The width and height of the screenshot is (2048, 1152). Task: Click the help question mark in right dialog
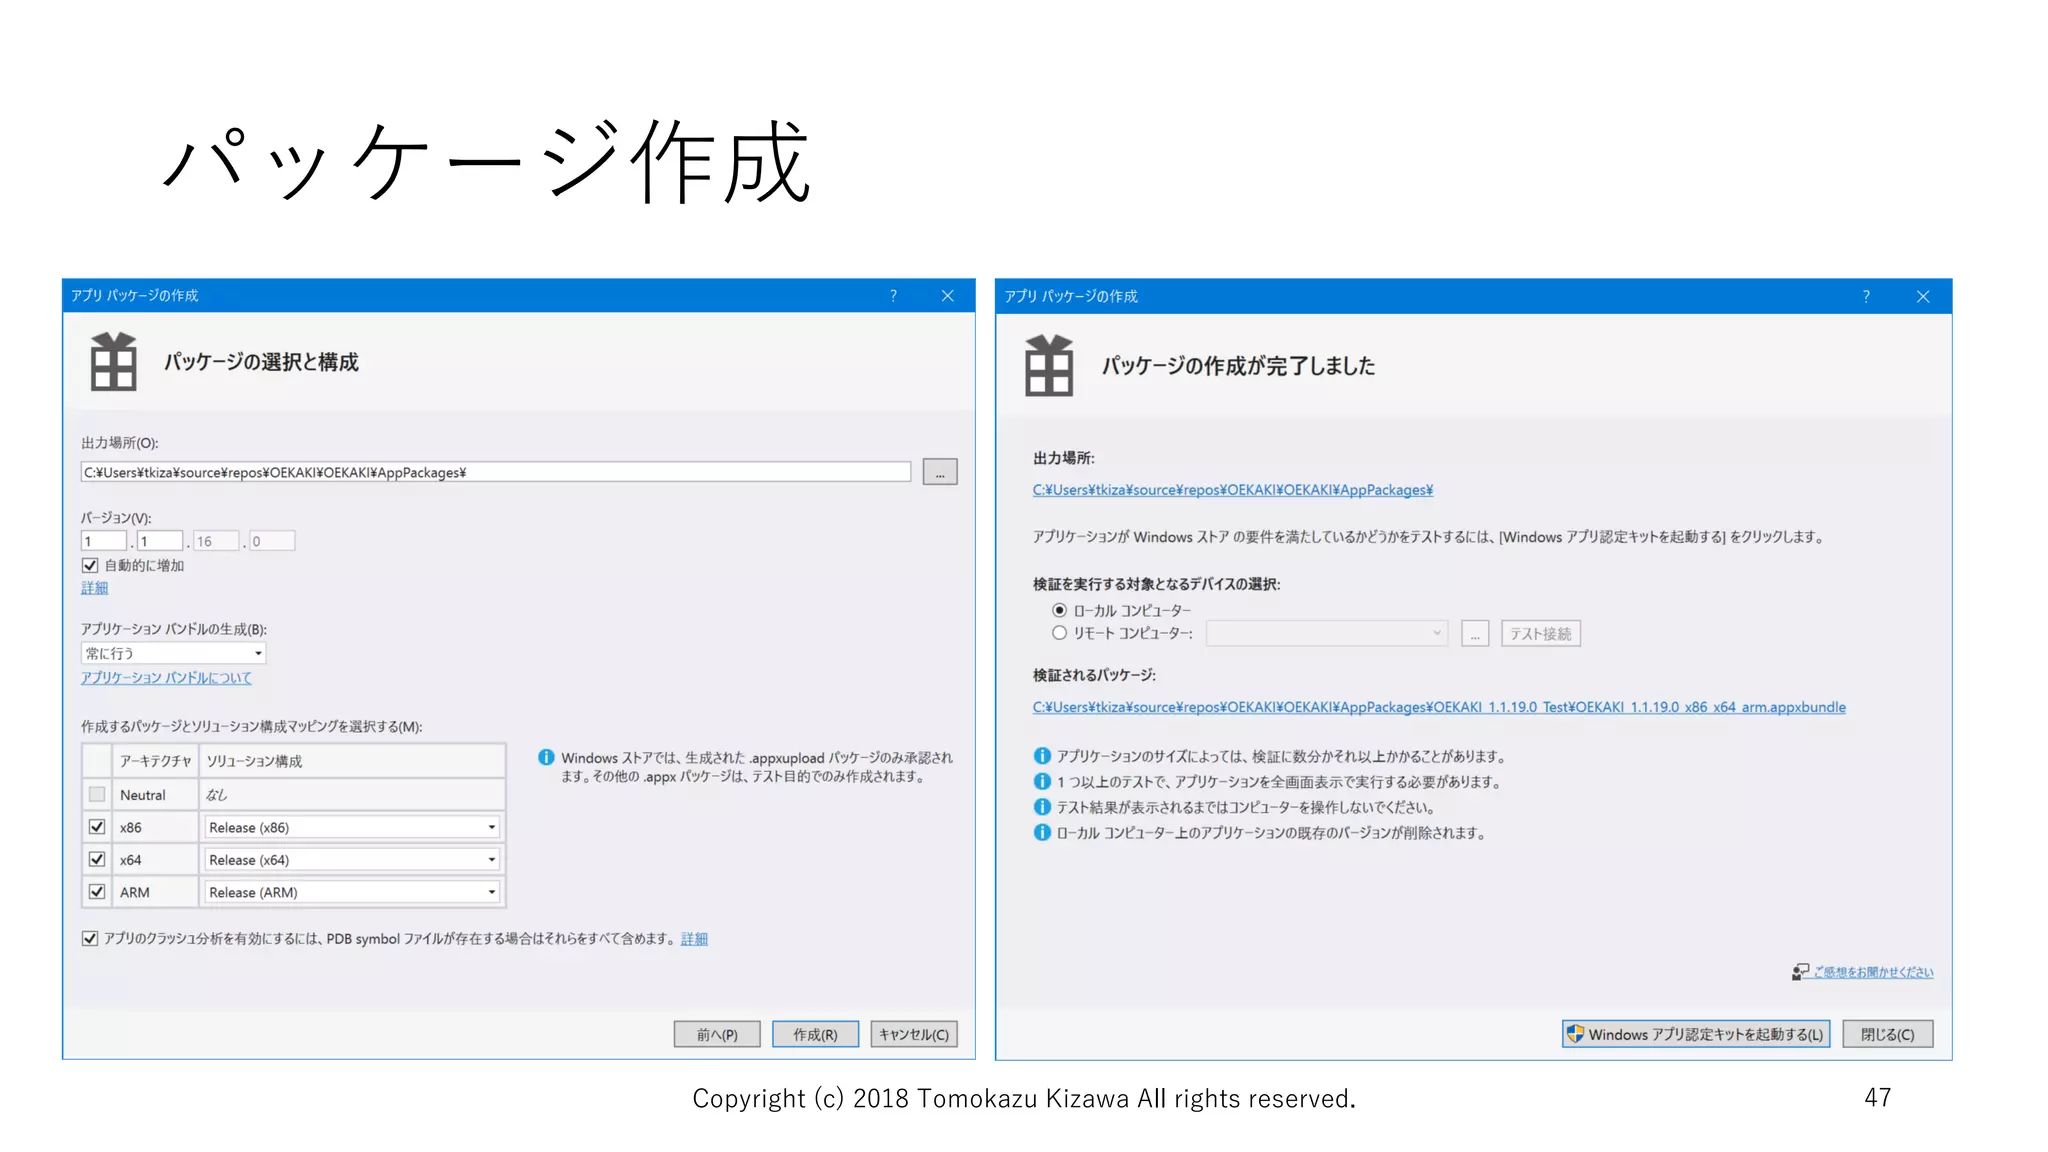point(1866,297)
